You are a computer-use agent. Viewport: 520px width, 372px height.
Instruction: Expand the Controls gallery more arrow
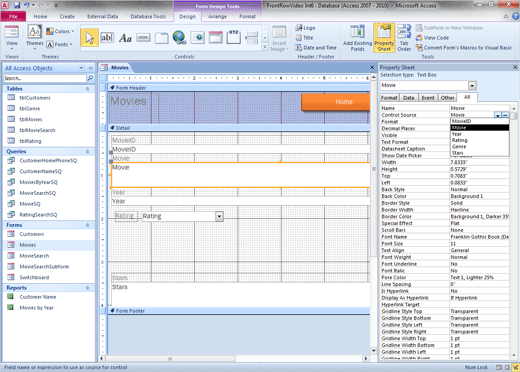265,47
